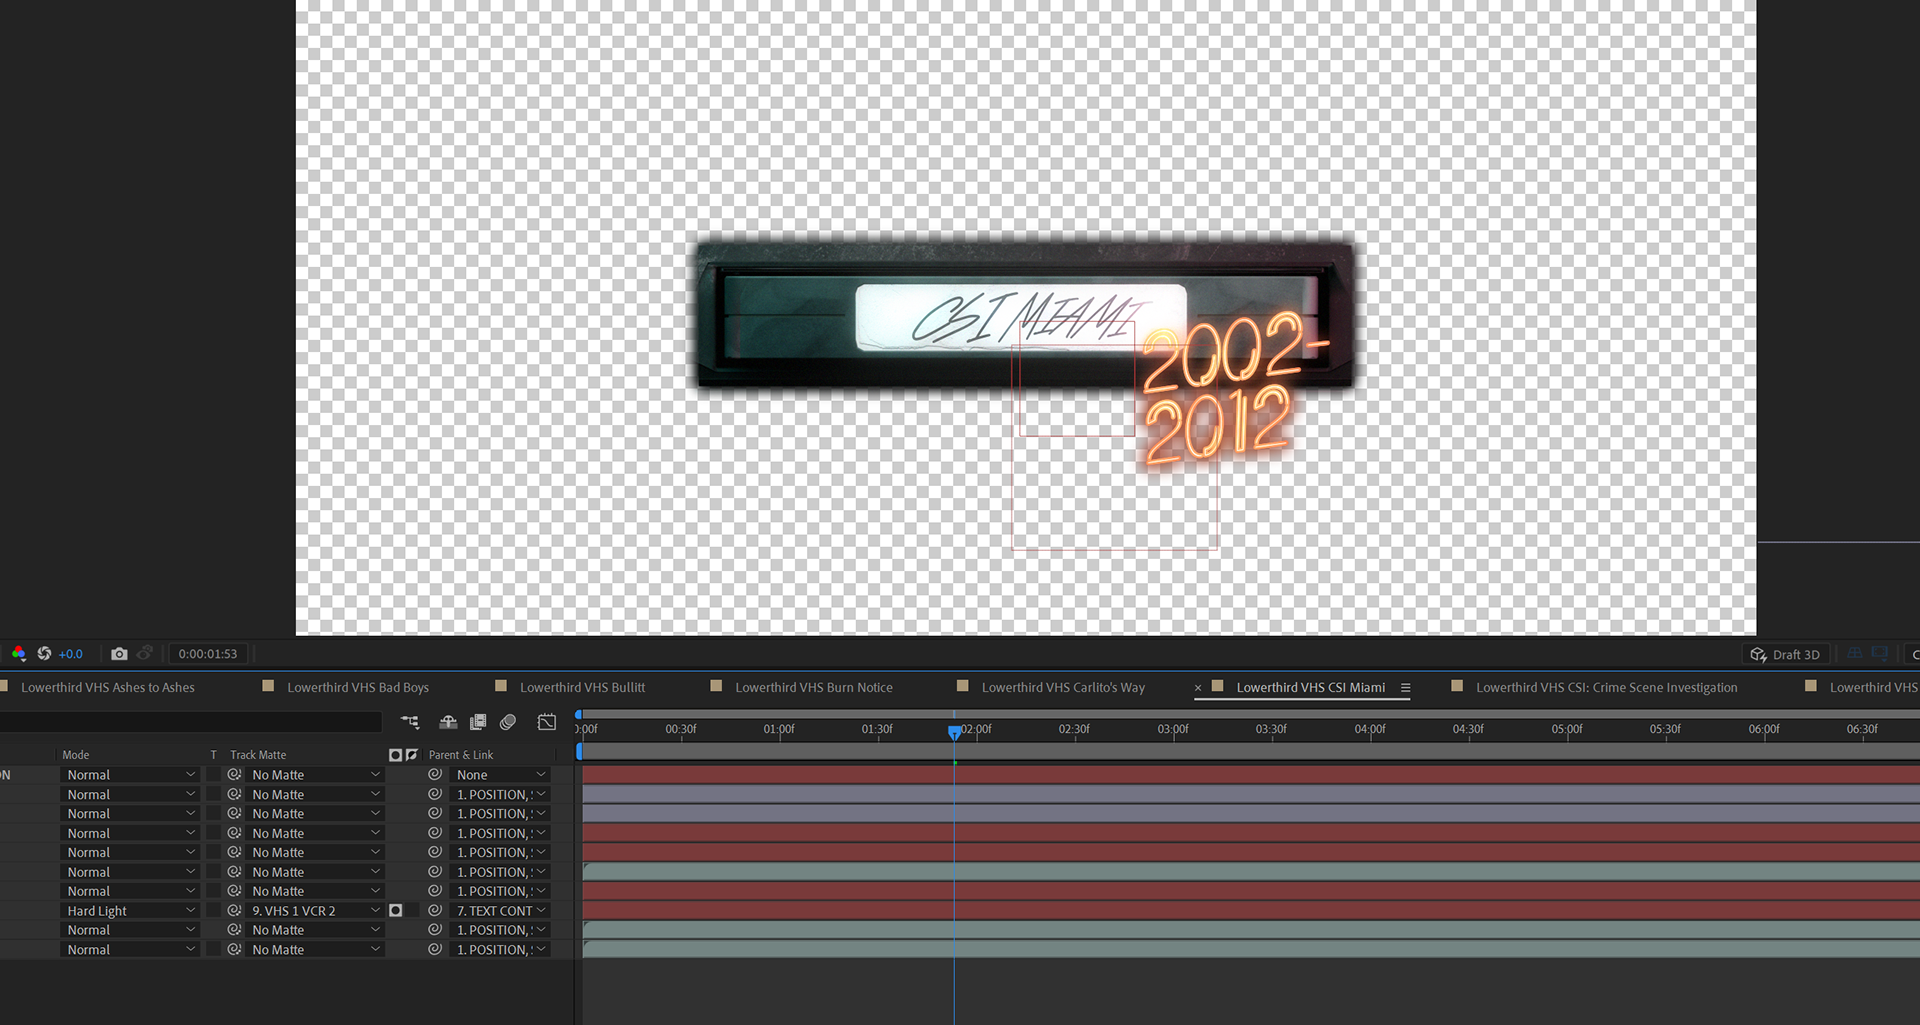
Task: Open the Parent dropdown set to None
Action: click(500, 775)
